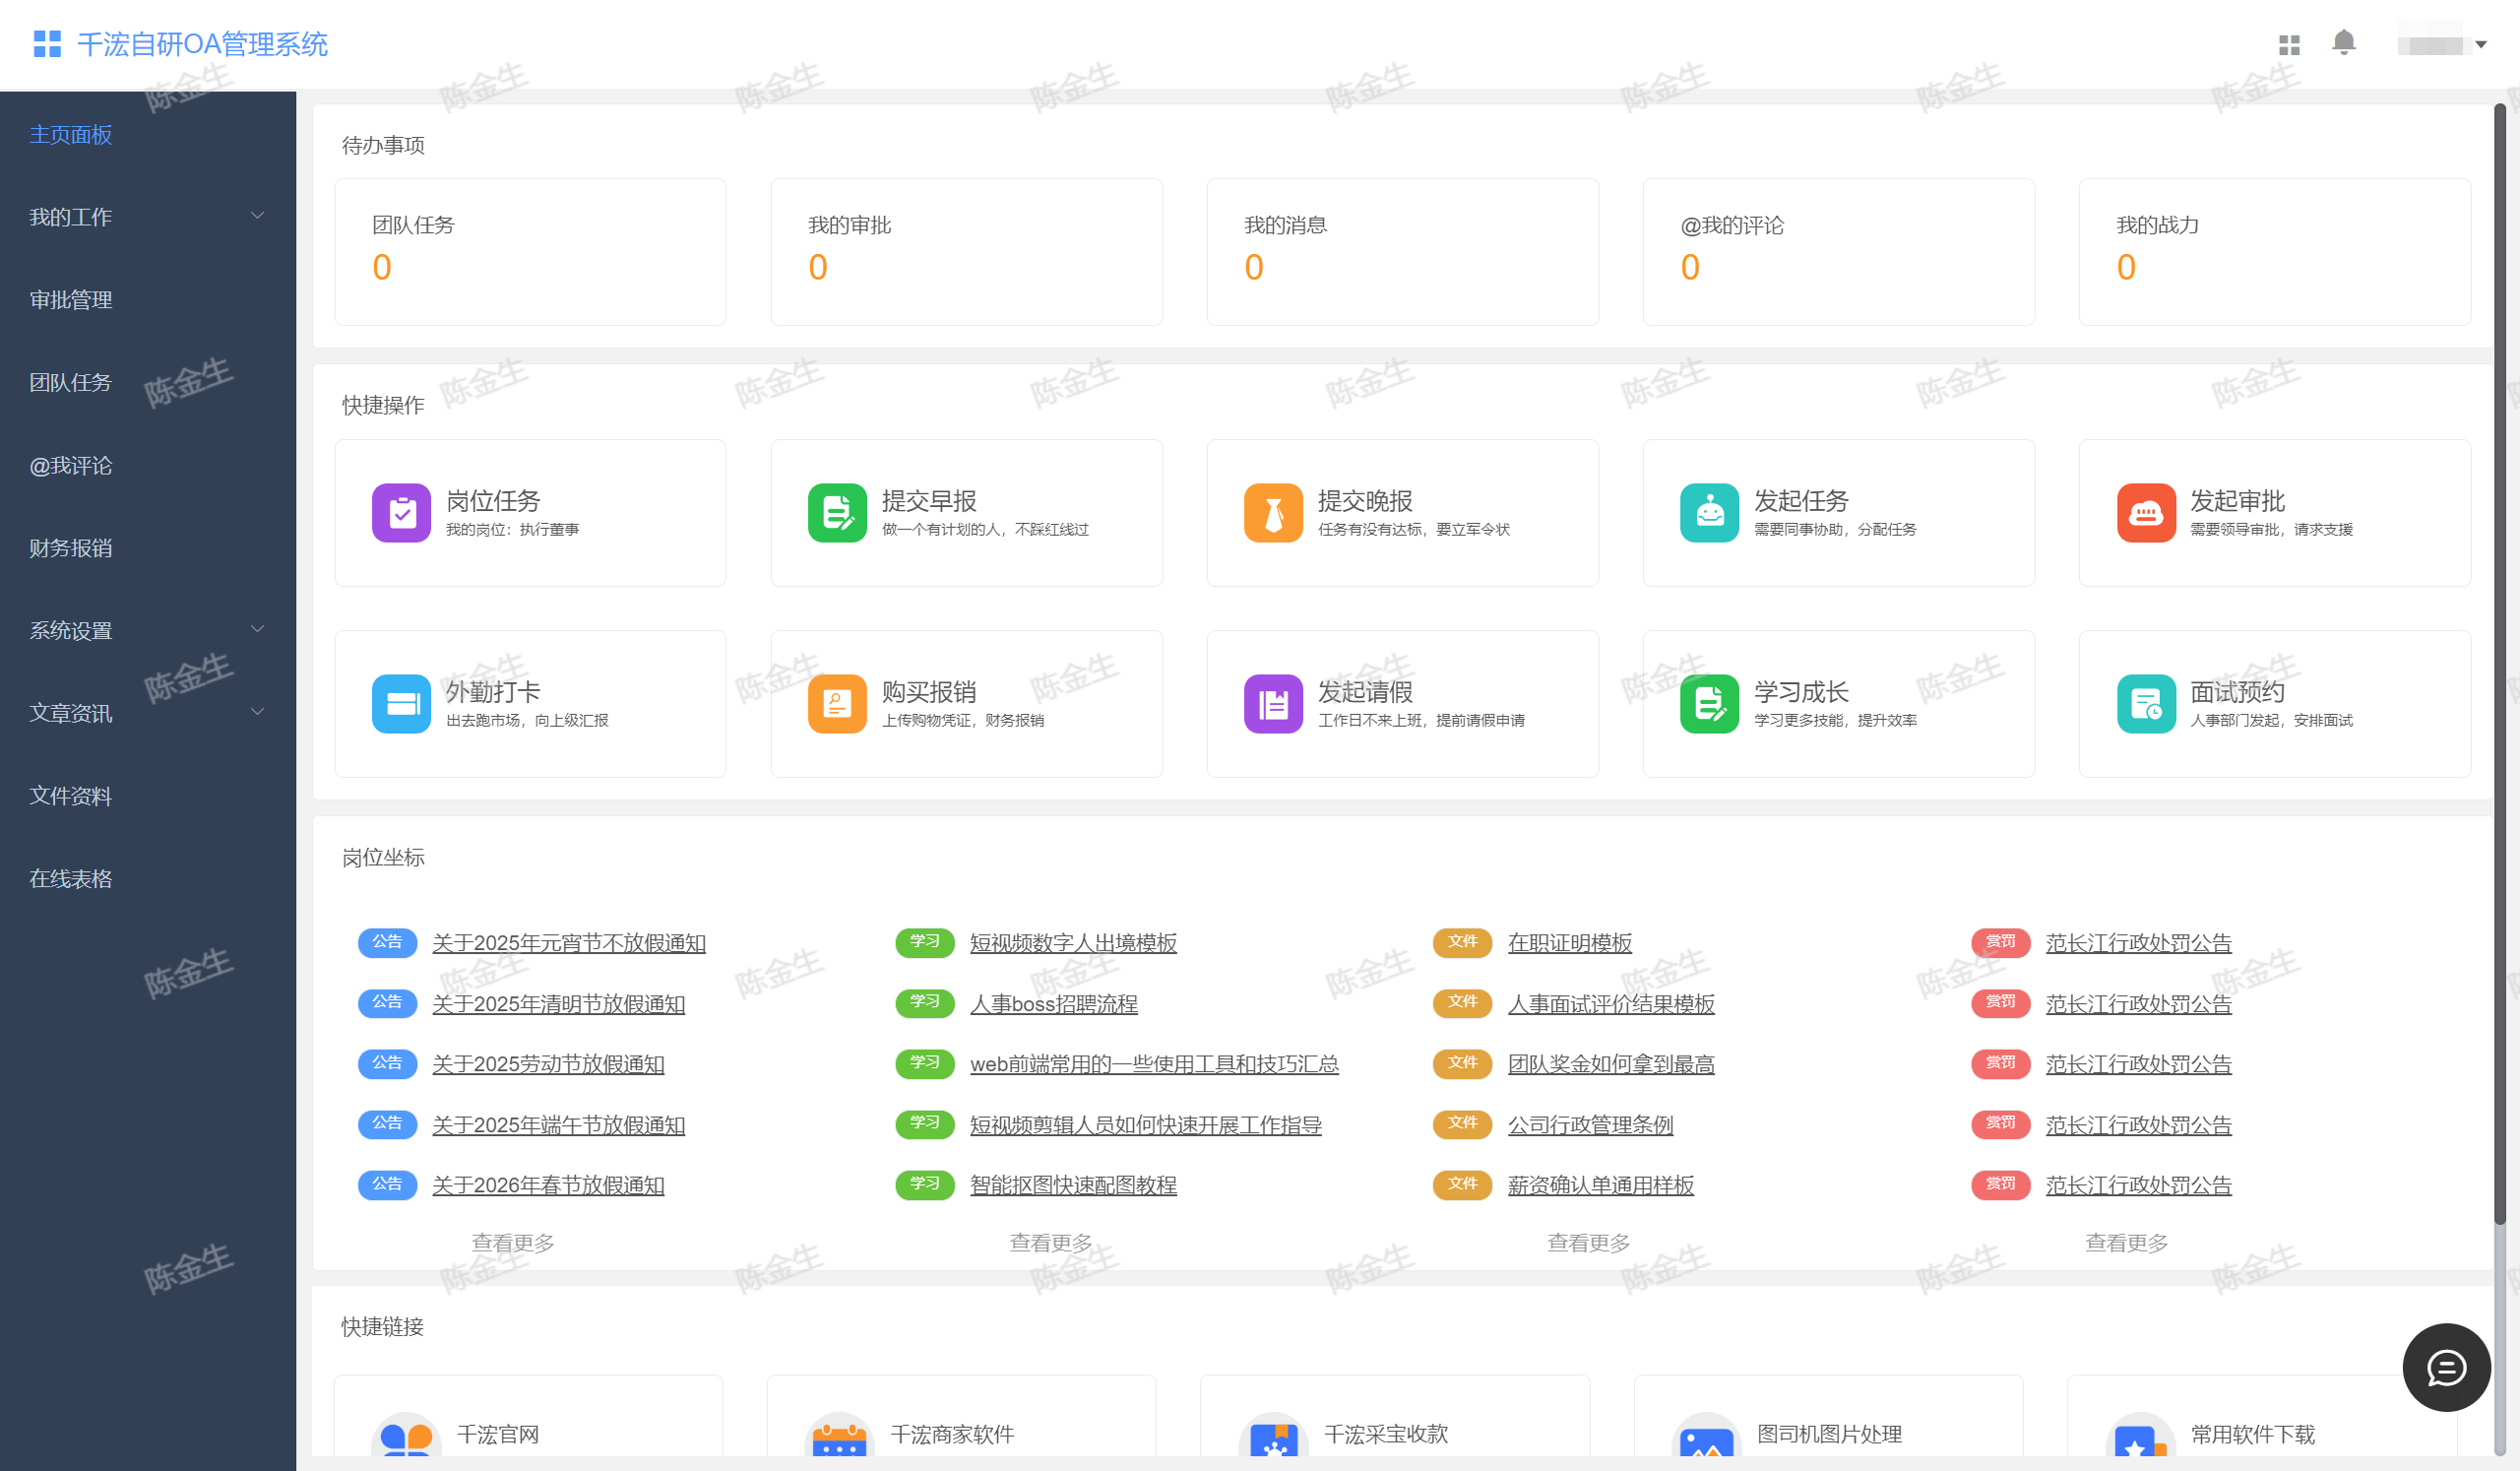Open the @我的评论 pending count card
The height and width of the screenshot is (1471, 2520).
[1838, 252]
